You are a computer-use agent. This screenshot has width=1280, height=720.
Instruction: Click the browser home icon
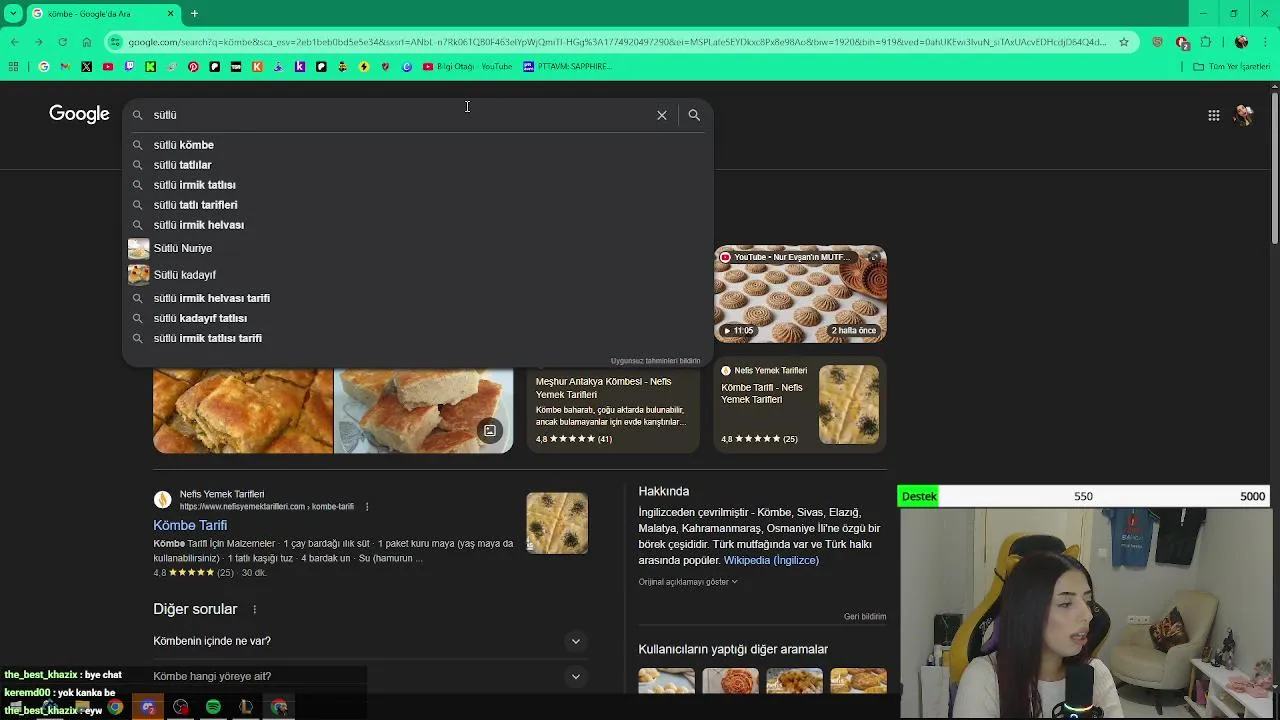tap(86, 42)
